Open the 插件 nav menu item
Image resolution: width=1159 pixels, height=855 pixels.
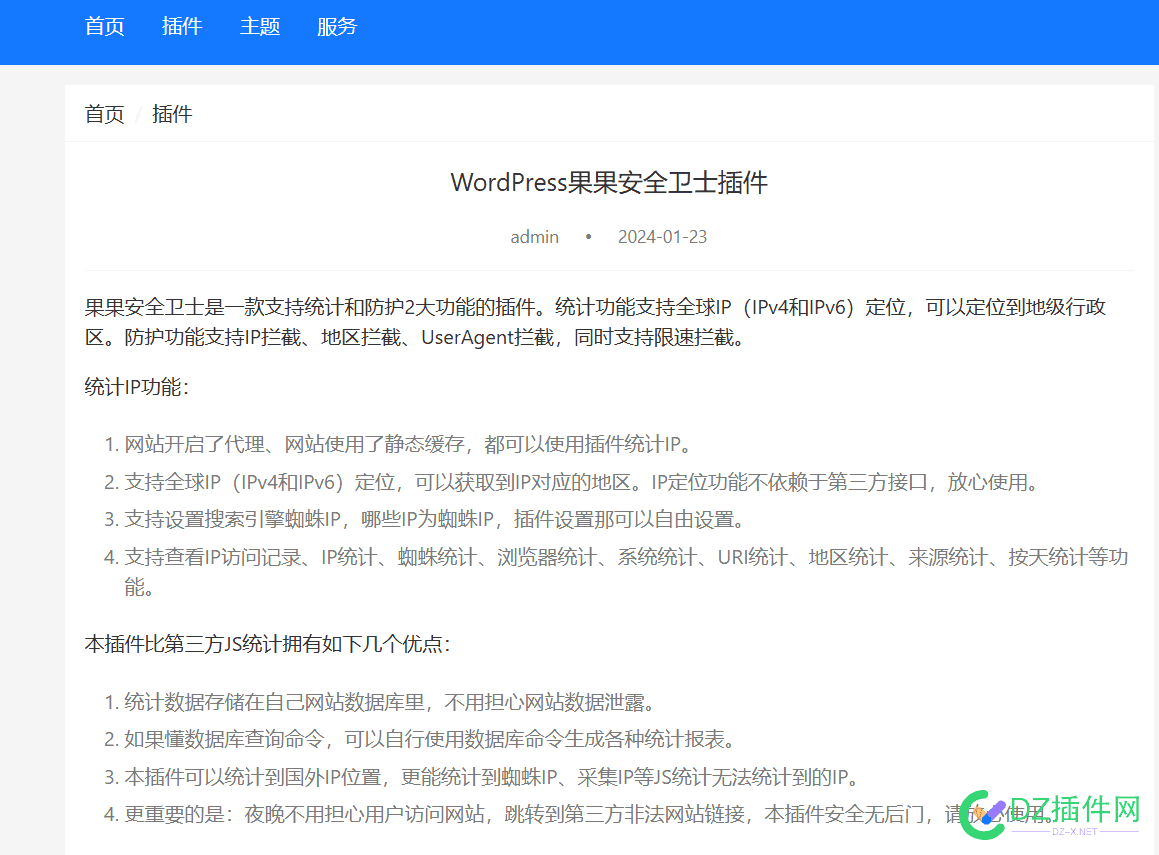tap(182, 27)
